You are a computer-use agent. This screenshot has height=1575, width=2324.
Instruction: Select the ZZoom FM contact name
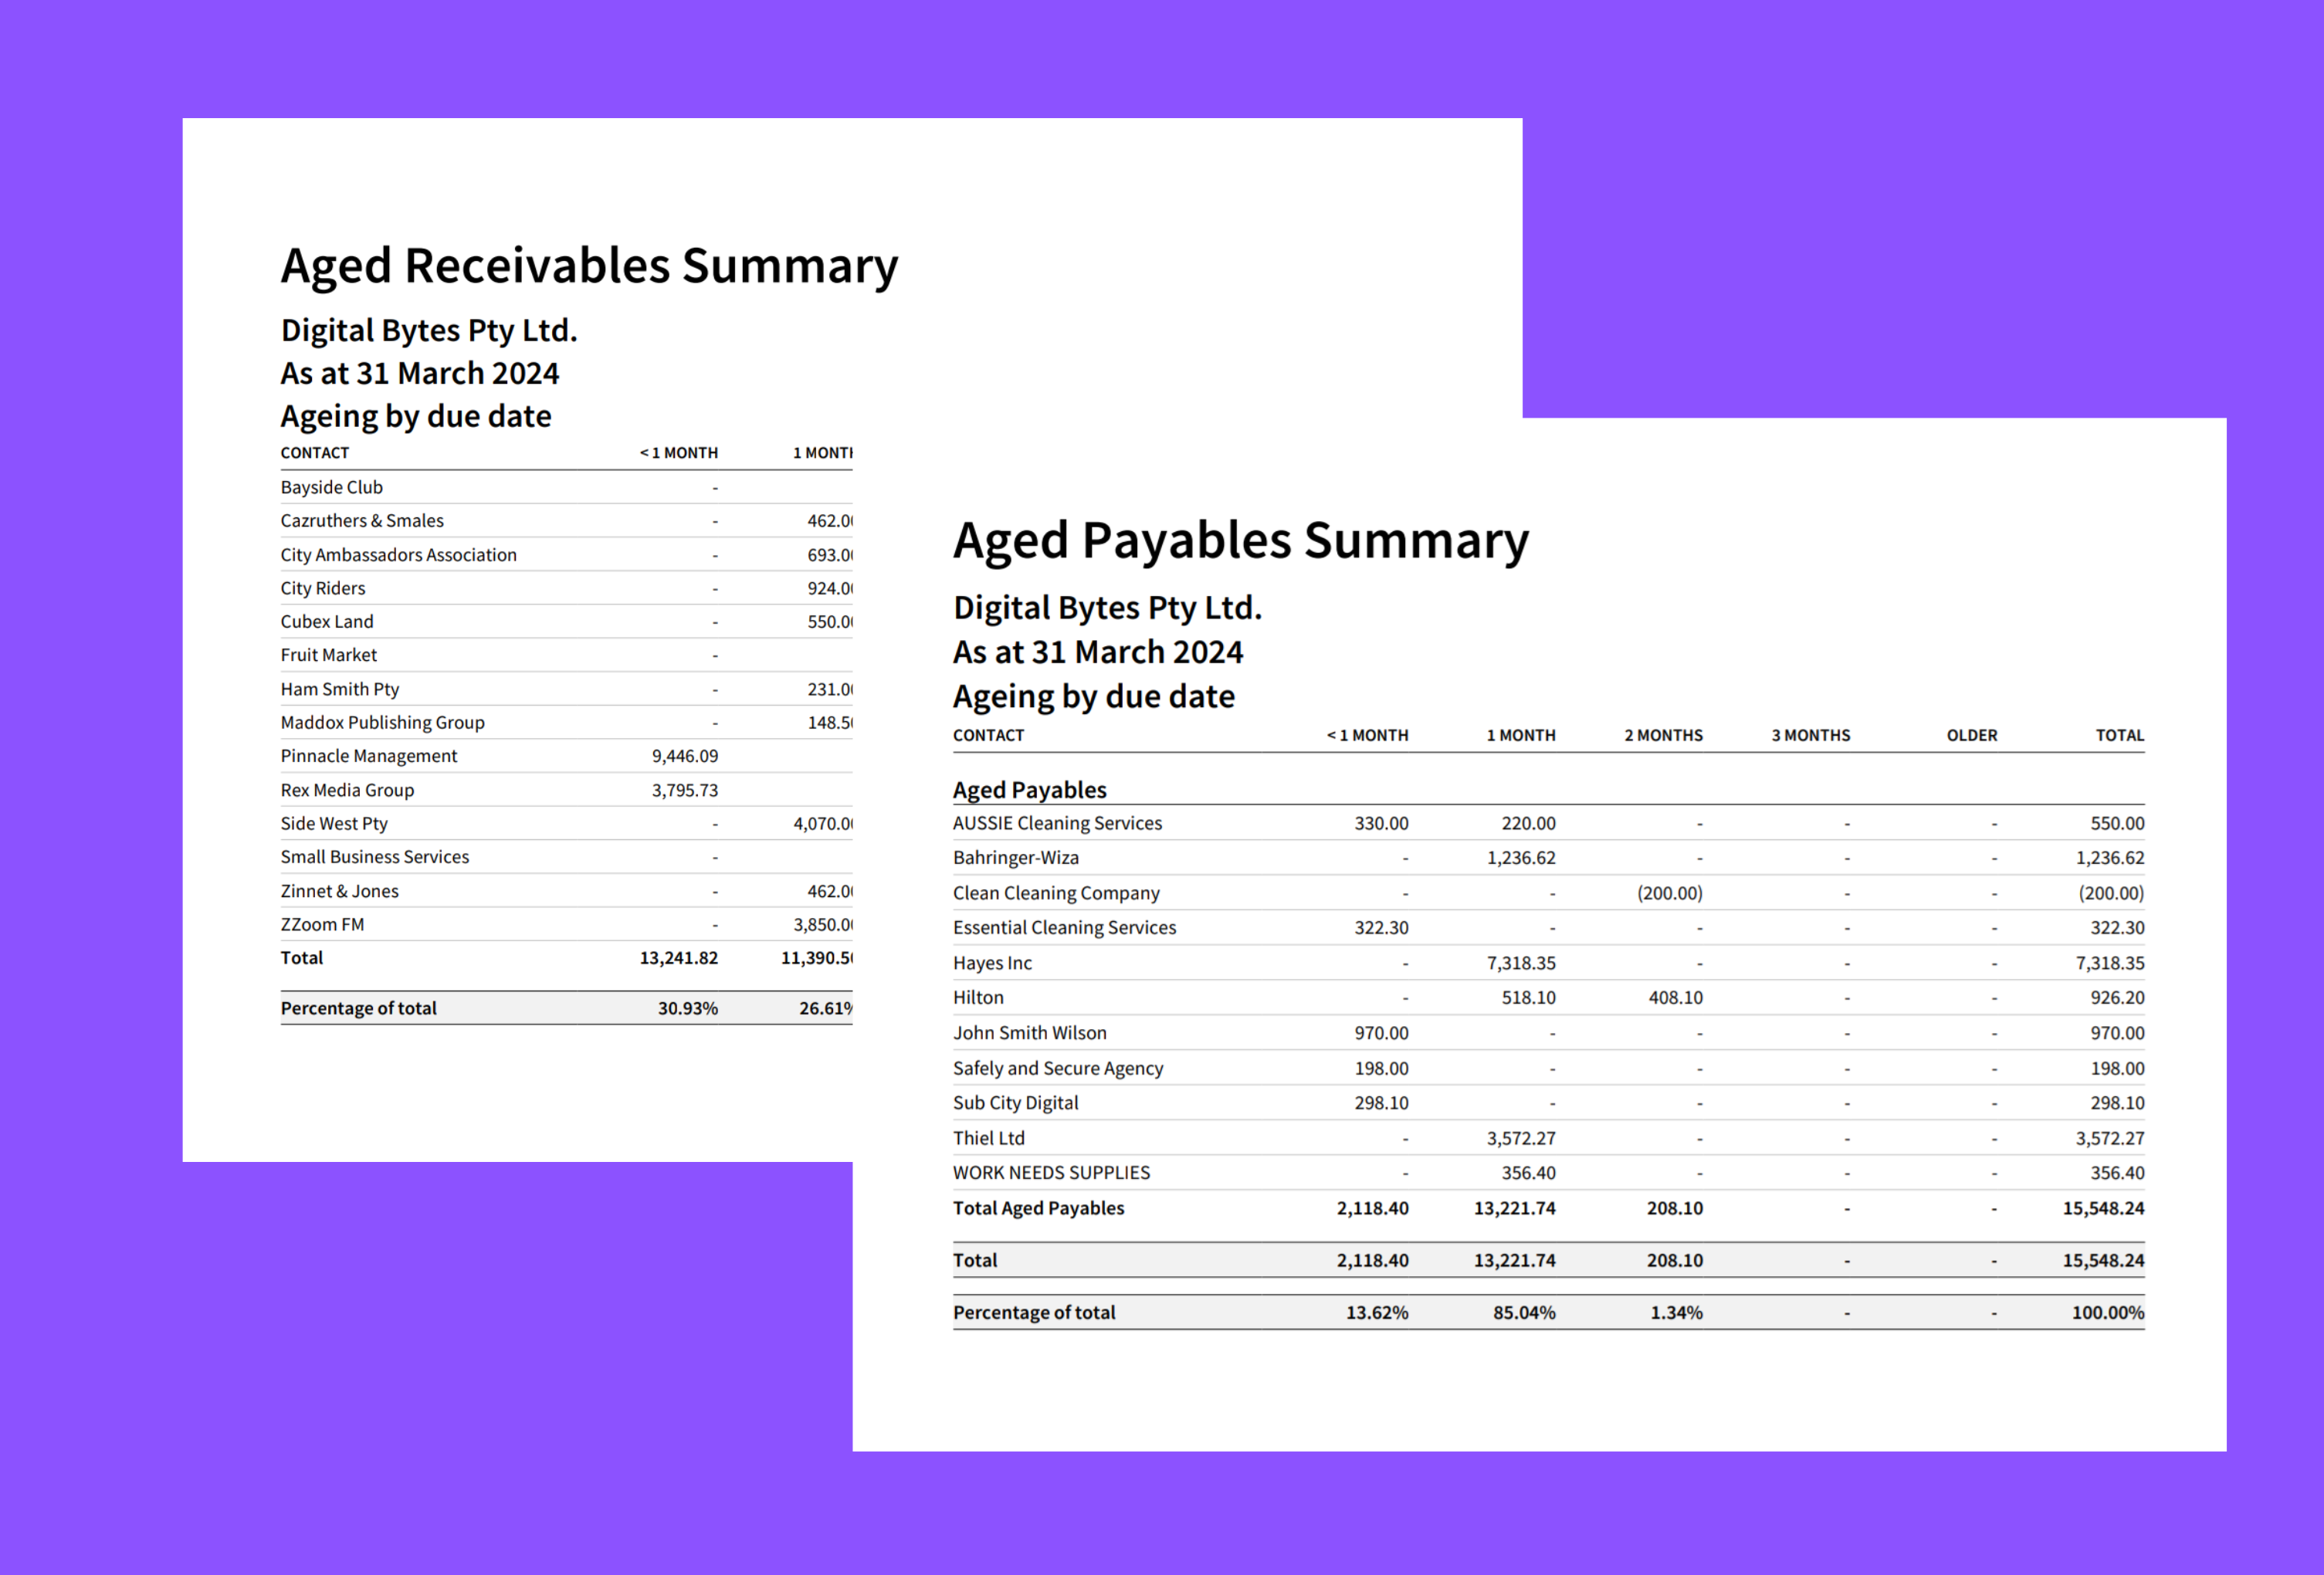coord(322,924)
